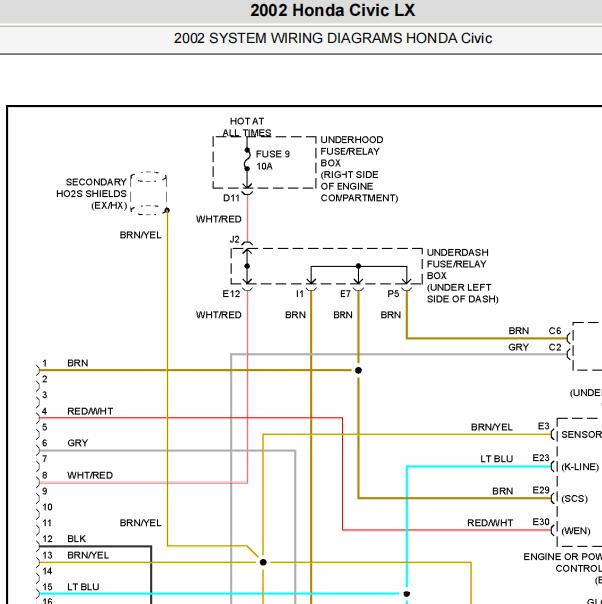Image resolution: width=602 pixels, height=604 pixels.
Task: Click connector pin number "1"
Action: pyautogui.click(x=45, y=363)
